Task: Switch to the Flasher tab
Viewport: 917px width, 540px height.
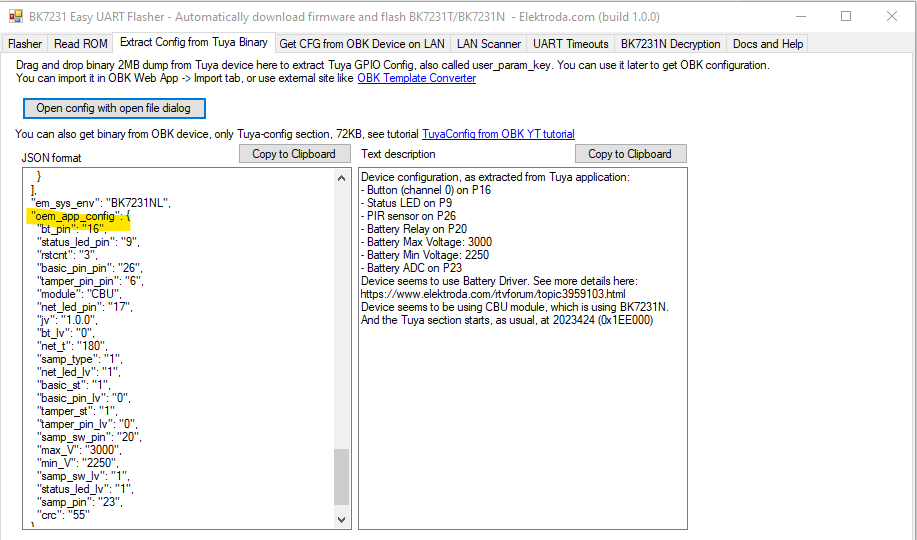Action: 25,44
